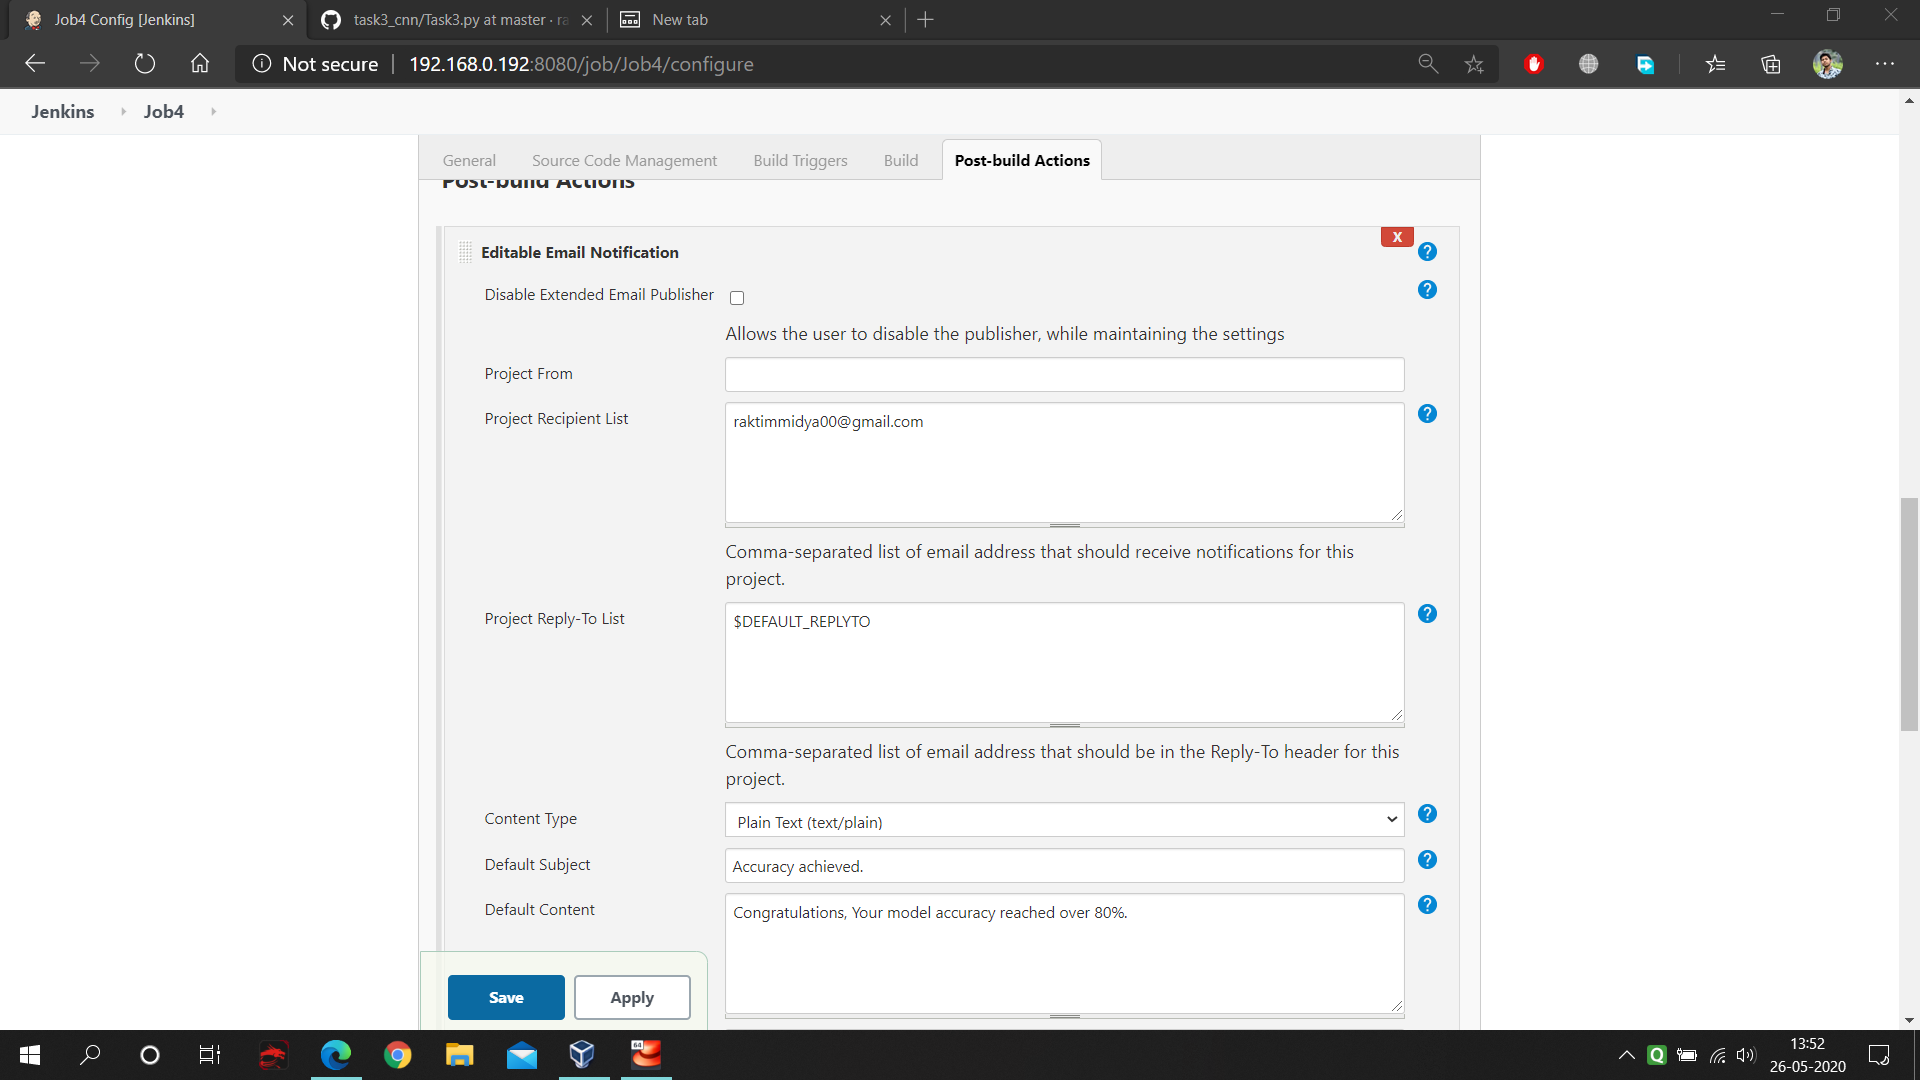
Task: Switch to Source Code Management tab
Action: [624, 160]
